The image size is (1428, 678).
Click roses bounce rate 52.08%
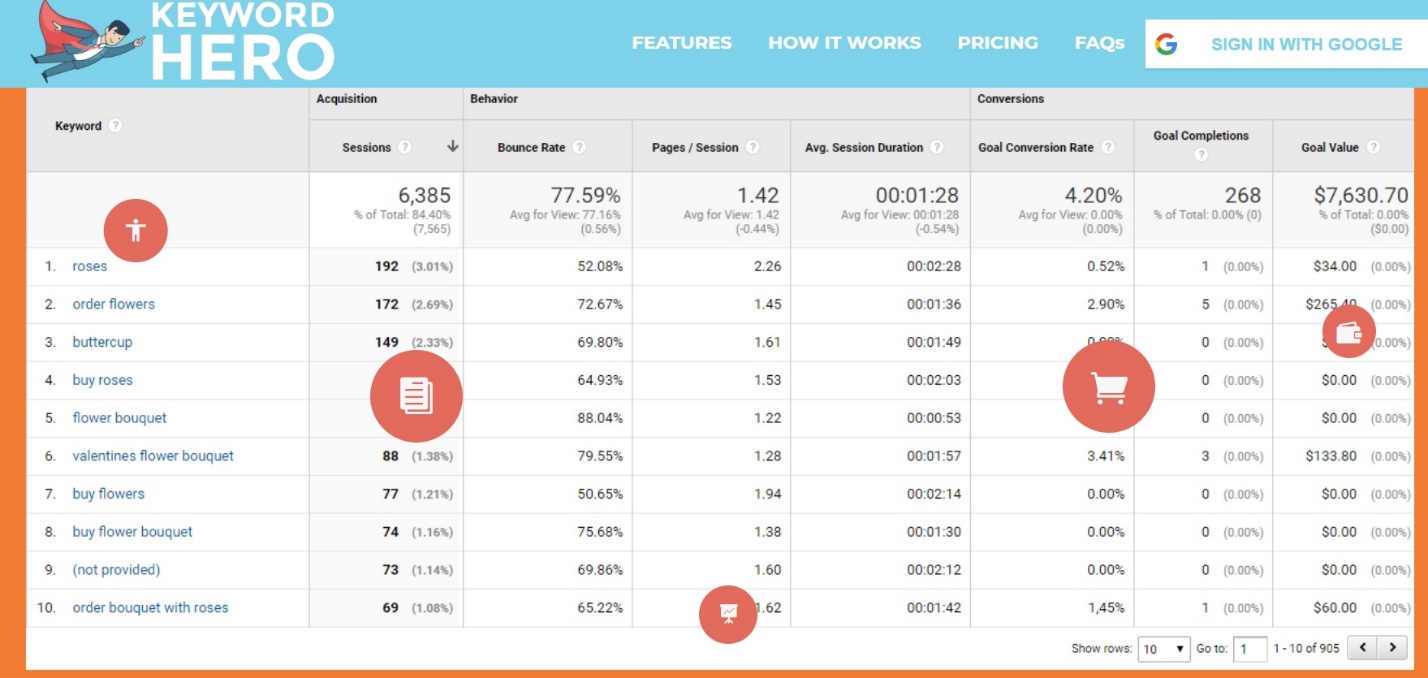click(601, 266)
